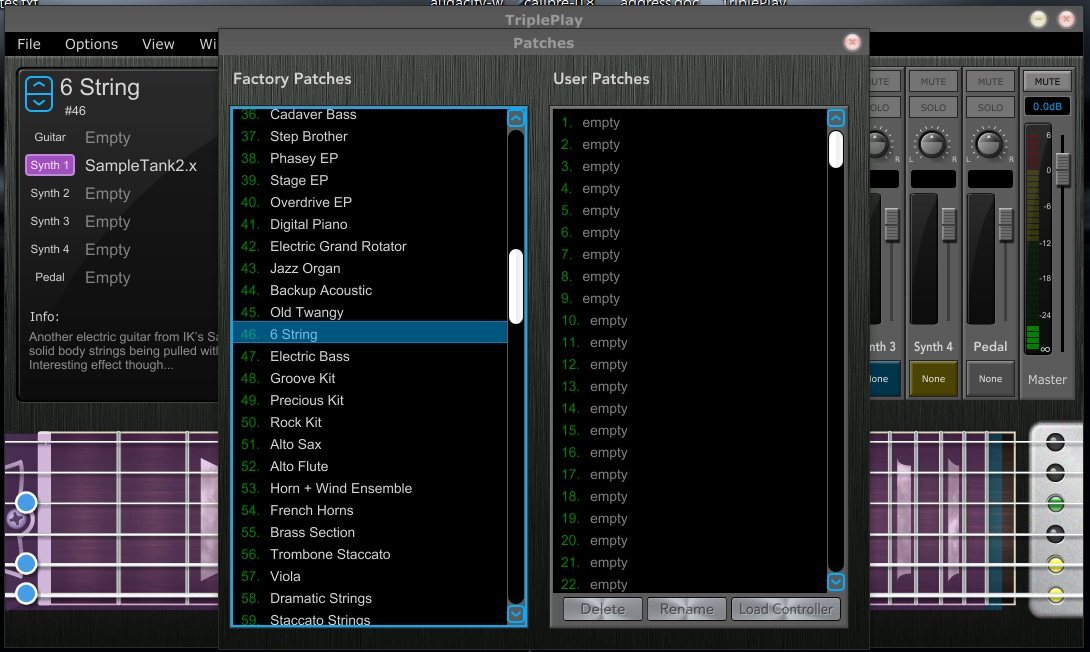This screenshot has height=652, width=1090.
Task: Select factory patch Step Brother
Action: pos(370,136)
